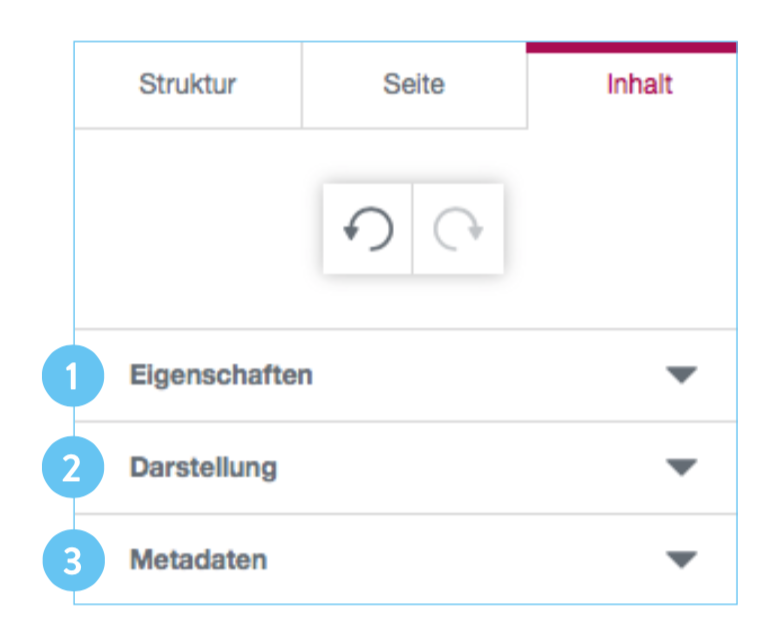Click blank space between Darstellung label and arrow

point(470,468)
